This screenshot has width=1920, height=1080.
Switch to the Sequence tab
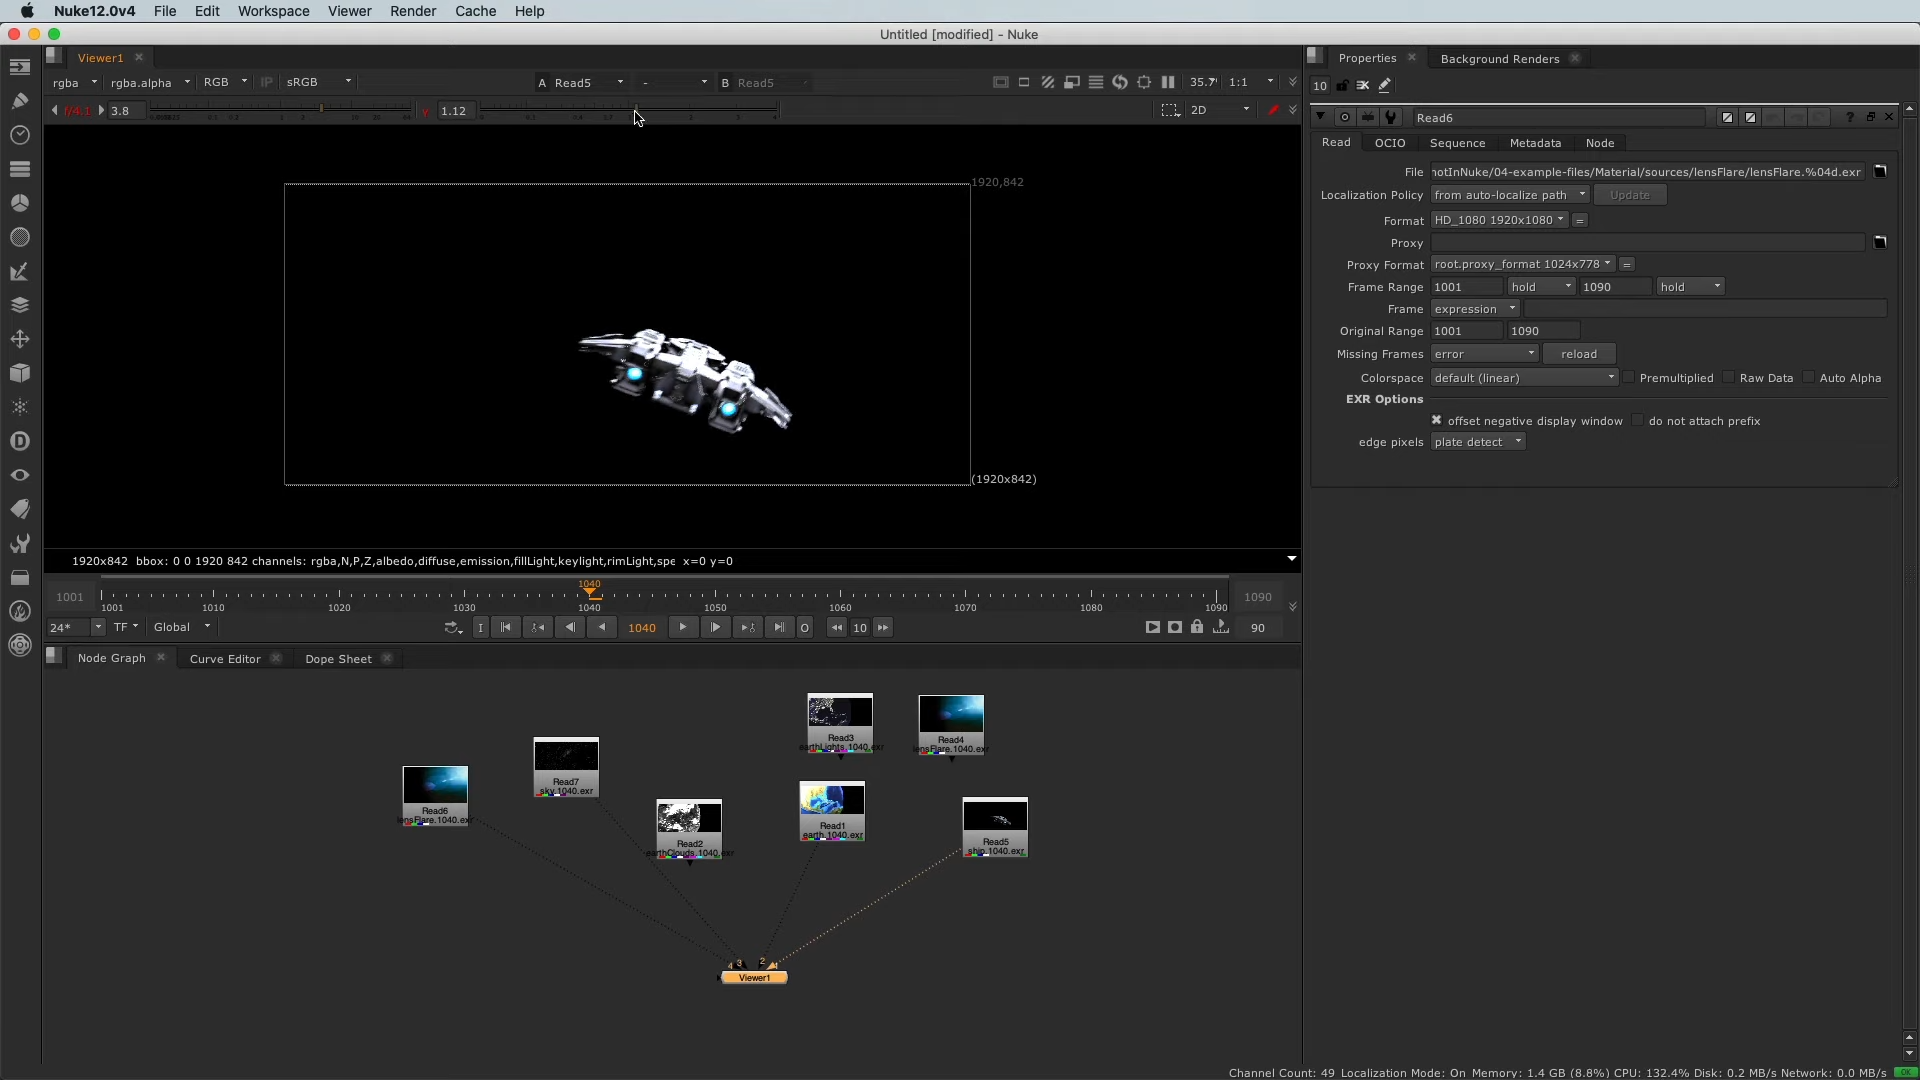coord(1457,143)
